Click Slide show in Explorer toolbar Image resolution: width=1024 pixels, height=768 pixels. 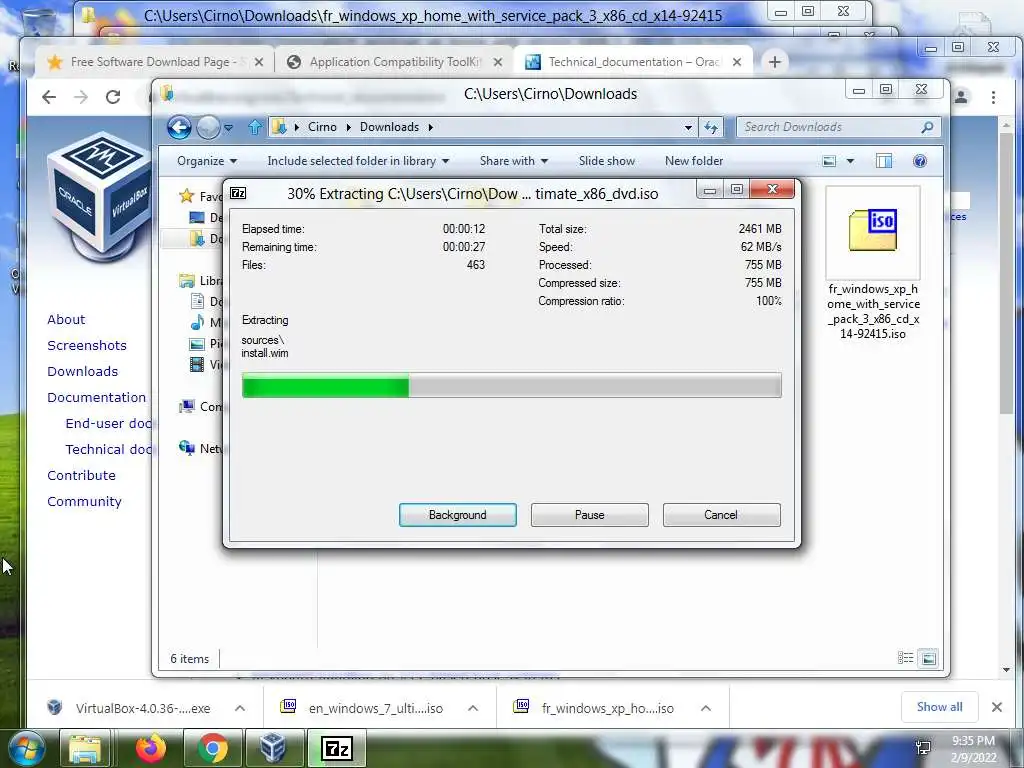(606, 161)
